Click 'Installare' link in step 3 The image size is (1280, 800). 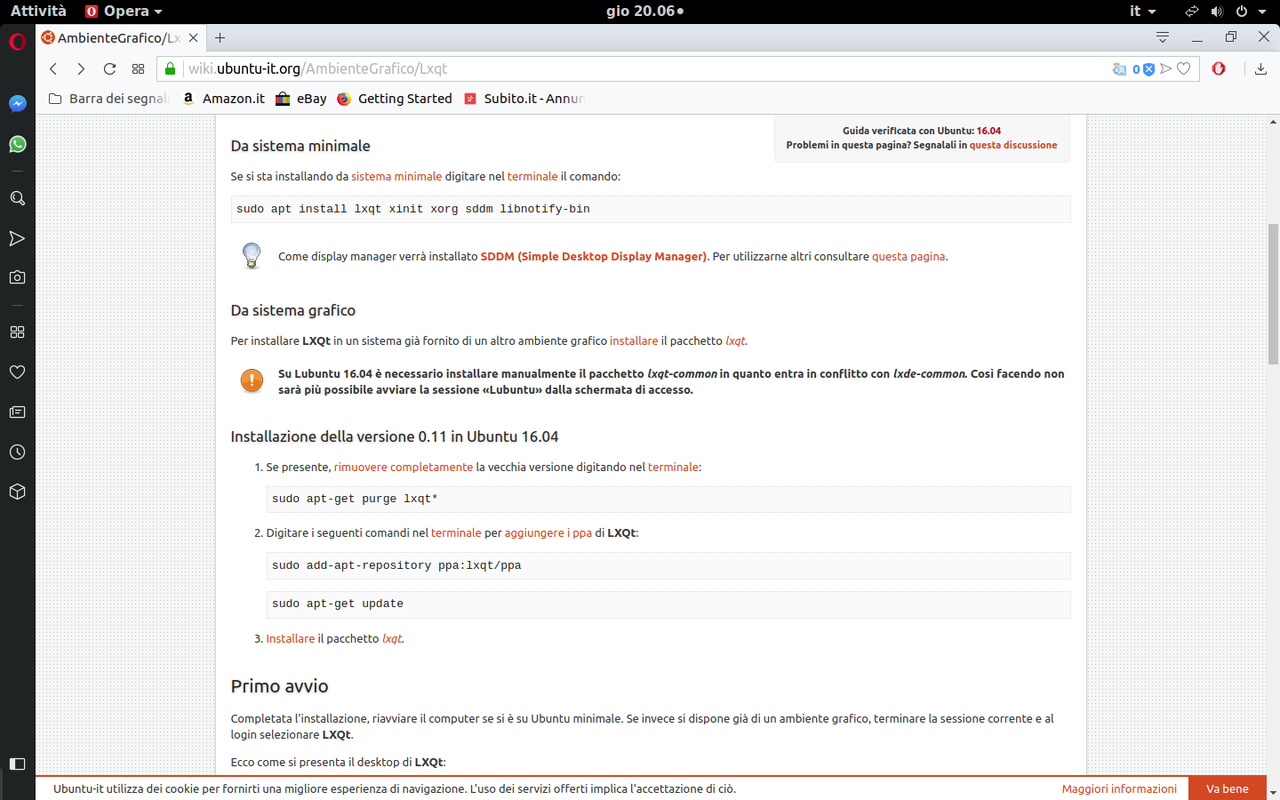pos(290,638)
